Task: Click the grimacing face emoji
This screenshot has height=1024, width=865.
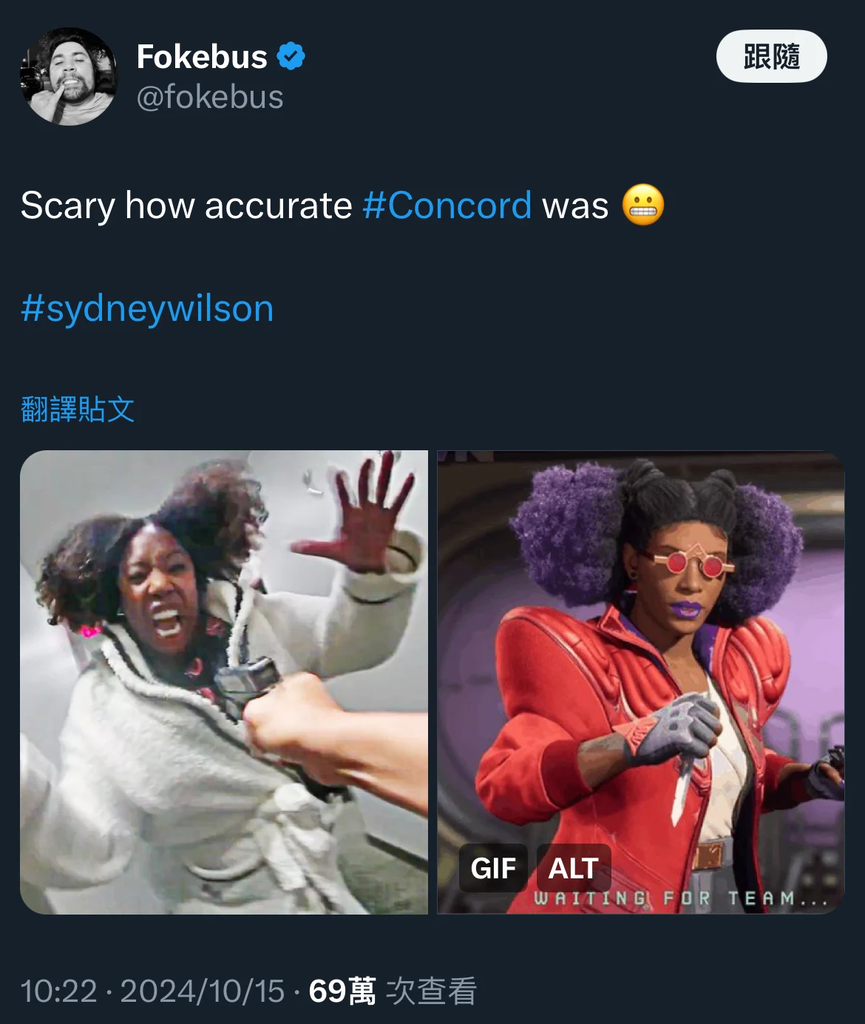Action: click(643, 205)
